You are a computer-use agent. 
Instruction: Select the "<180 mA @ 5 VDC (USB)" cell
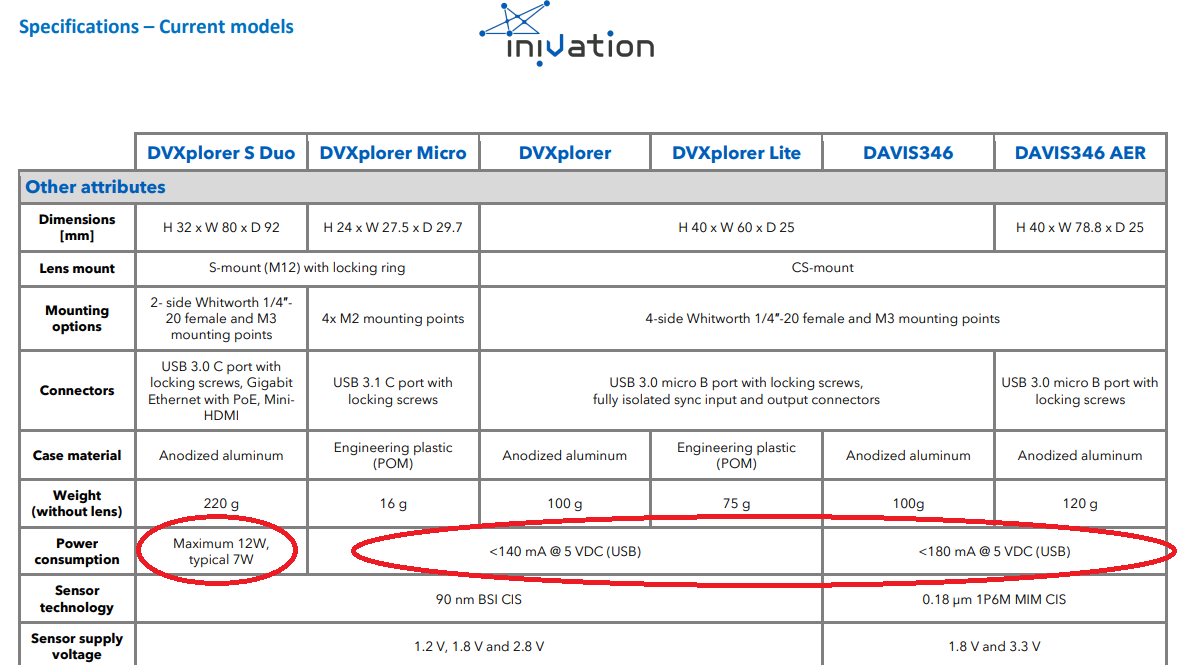tap(994, 551)
